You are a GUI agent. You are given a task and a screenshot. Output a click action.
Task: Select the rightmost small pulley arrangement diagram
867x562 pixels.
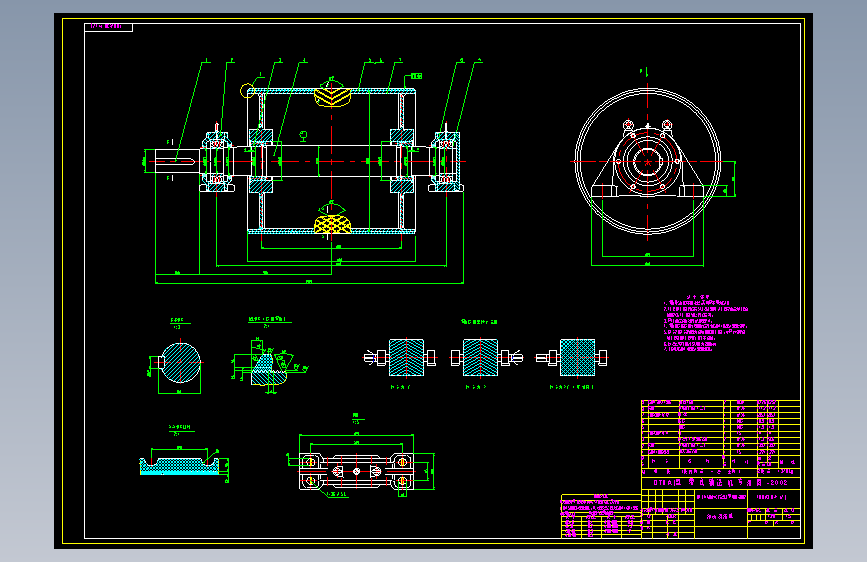tap(572, 358)
